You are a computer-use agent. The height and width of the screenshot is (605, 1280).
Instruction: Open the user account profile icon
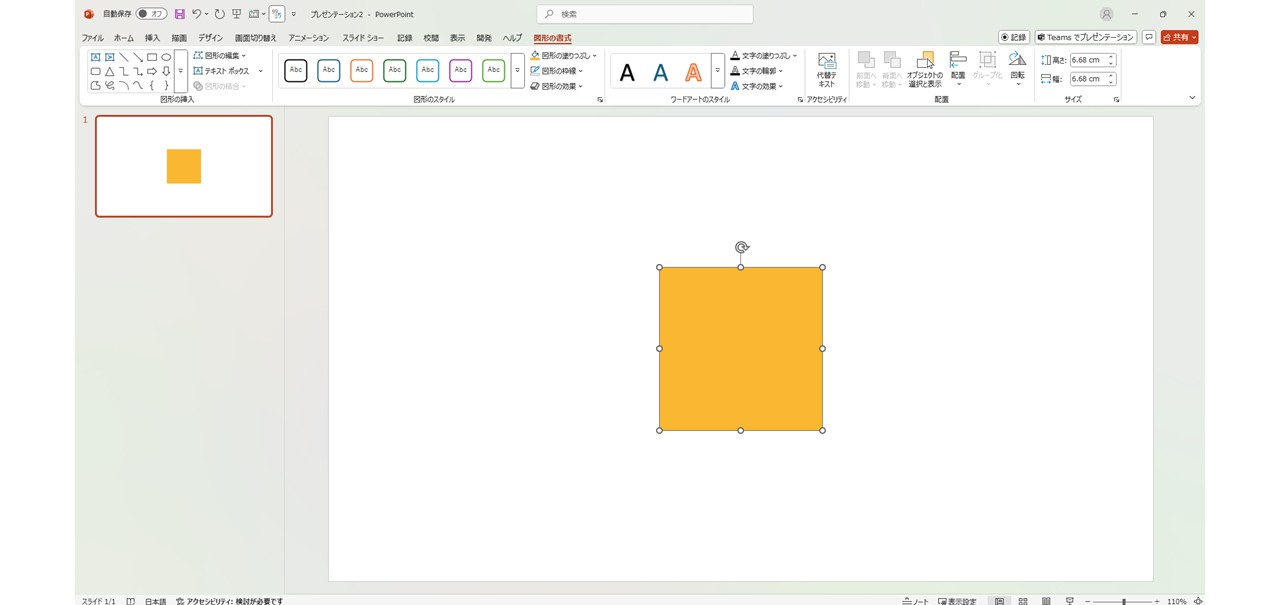pos(1106,14)
